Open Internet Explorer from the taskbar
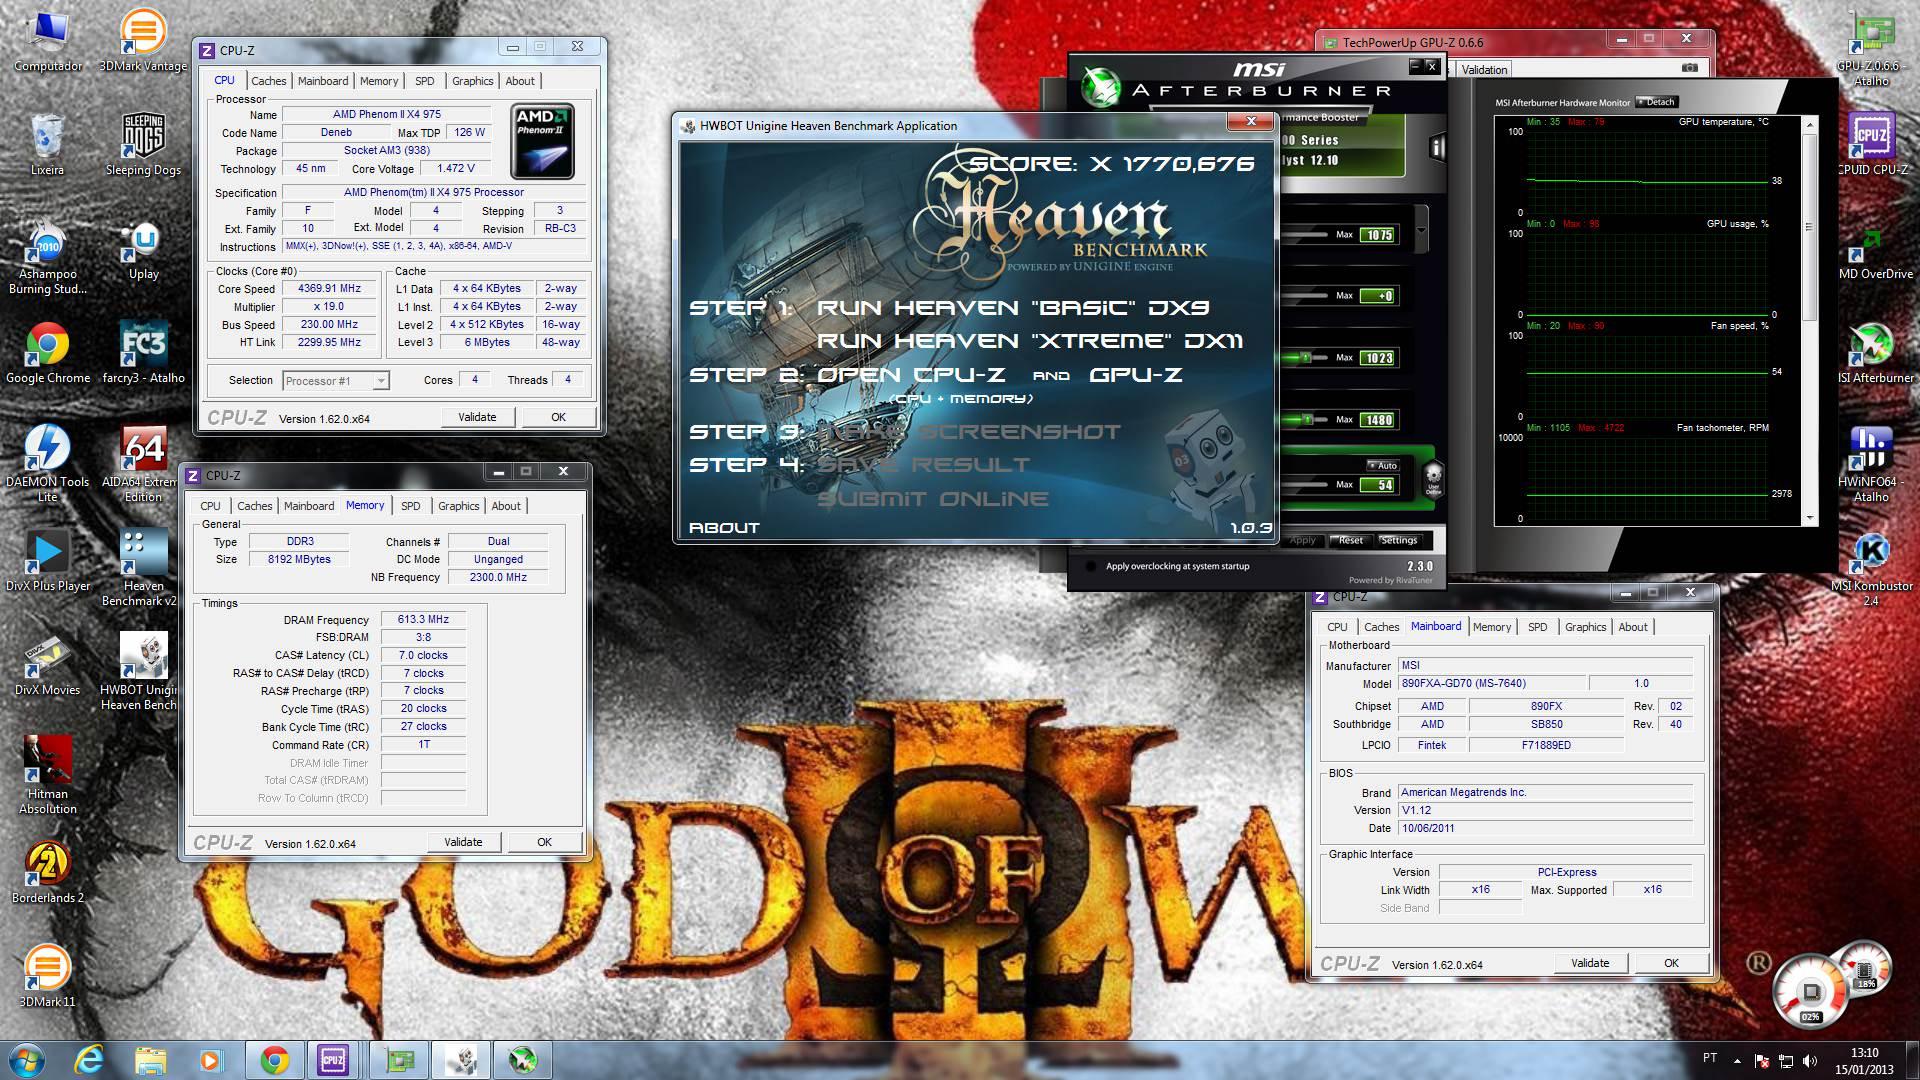 (x=89, y=1059)
